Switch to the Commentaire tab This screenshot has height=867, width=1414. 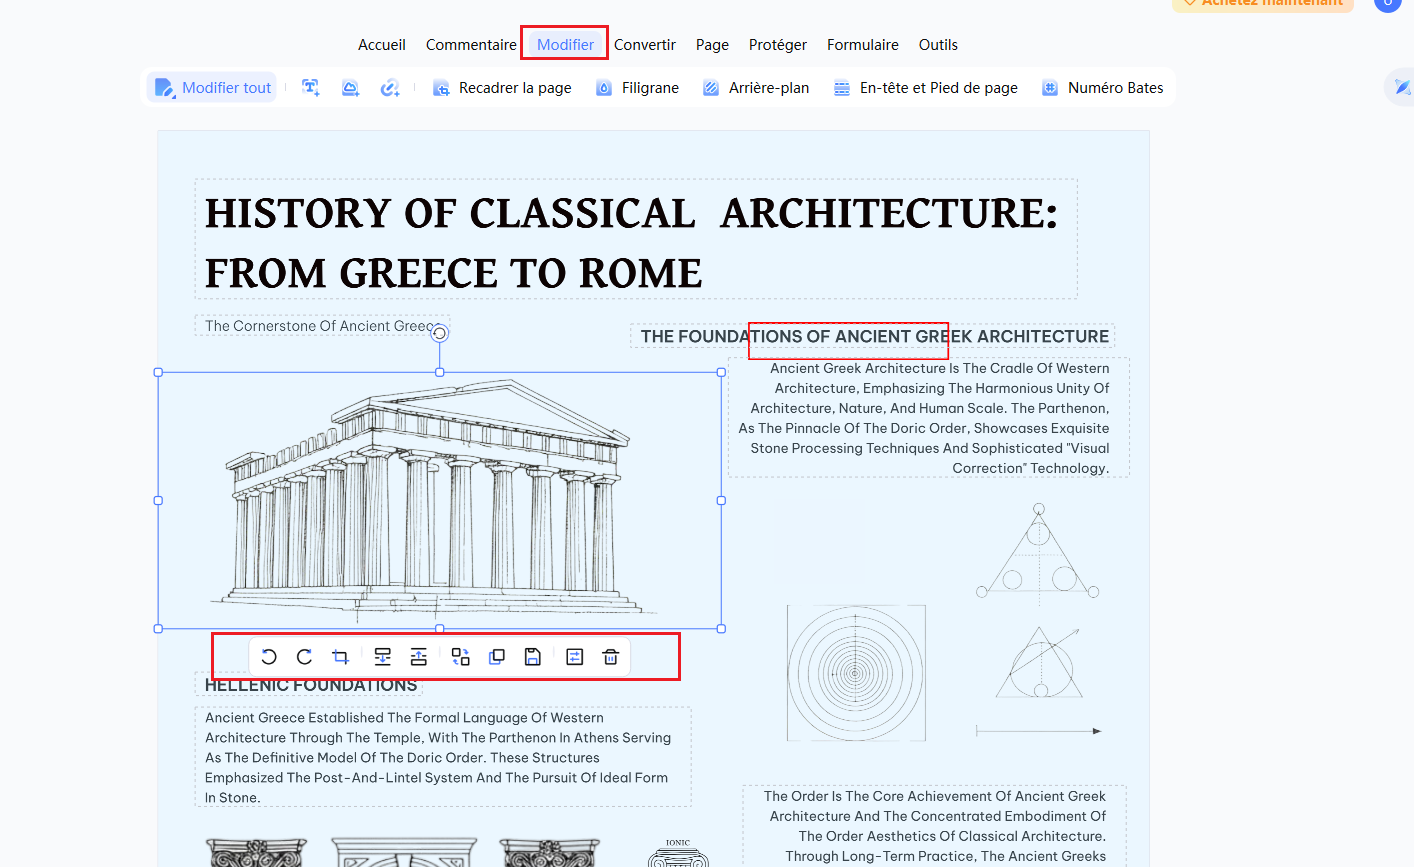click(471, 45)
